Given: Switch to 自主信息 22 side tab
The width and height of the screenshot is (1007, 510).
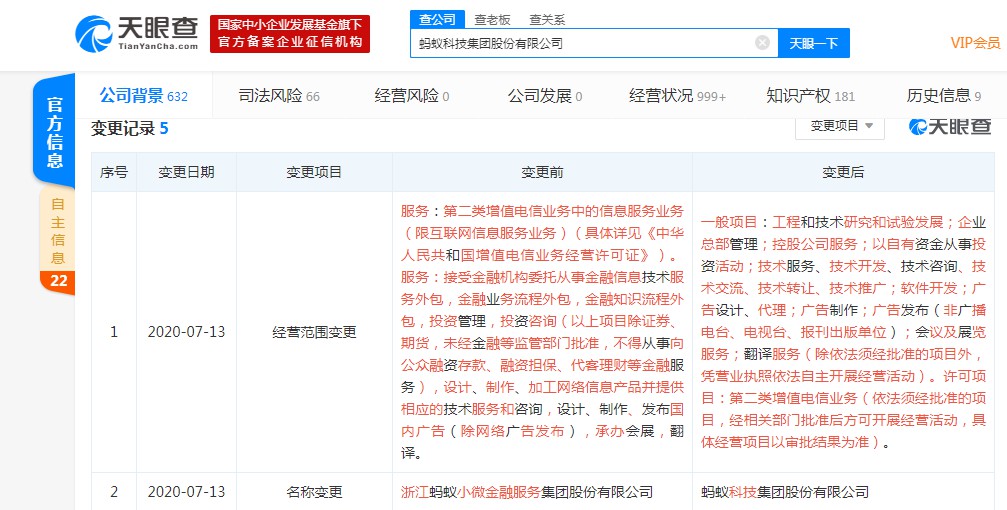Looking at the screenshot, I should [x=57, y=242].
